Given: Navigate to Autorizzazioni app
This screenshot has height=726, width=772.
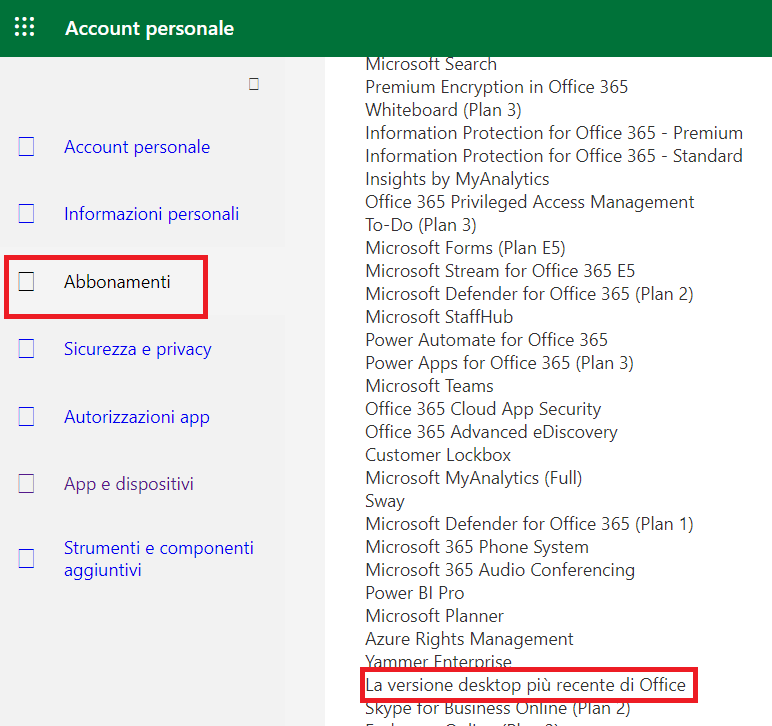Looking at the screenshot, I should [136, 417].
